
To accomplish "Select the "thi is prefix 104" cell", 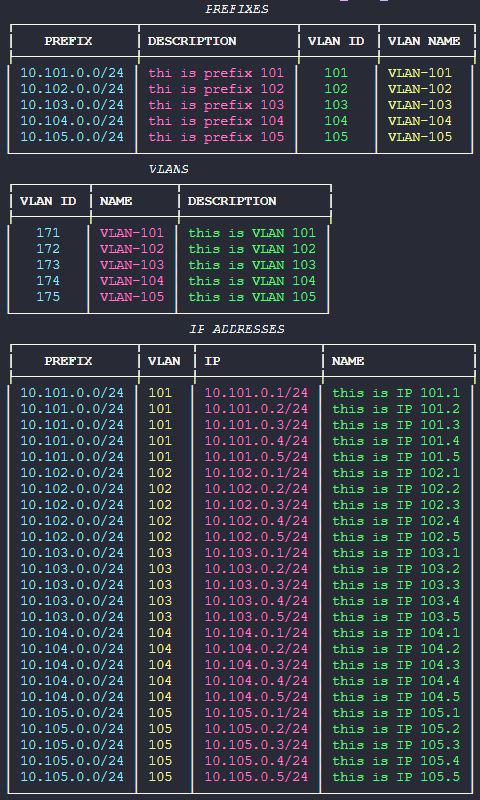I will click(216, 121).
